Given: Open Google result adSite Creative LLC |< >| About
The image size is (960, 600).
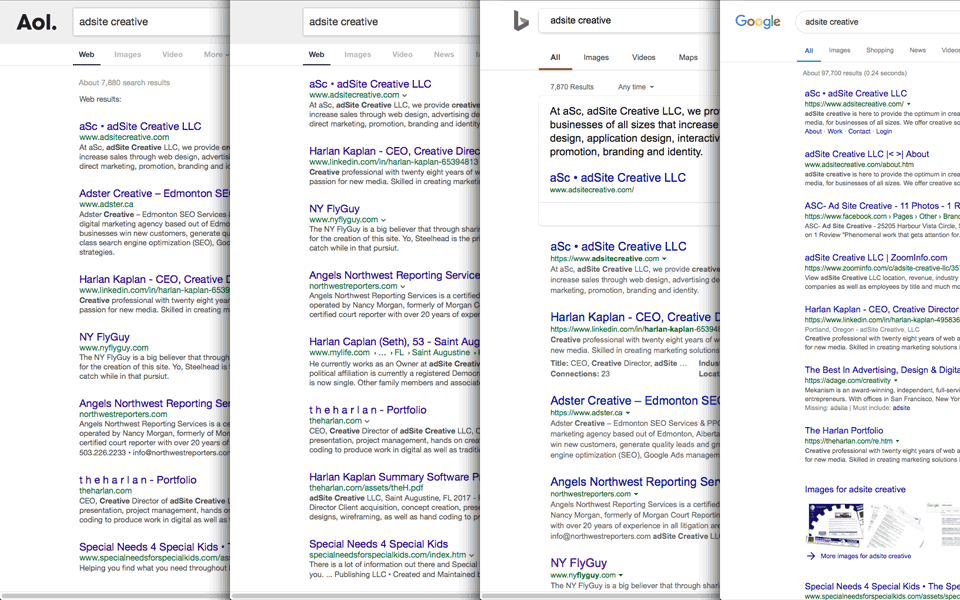Looking at the screenshot, I should tap(866, 154).
